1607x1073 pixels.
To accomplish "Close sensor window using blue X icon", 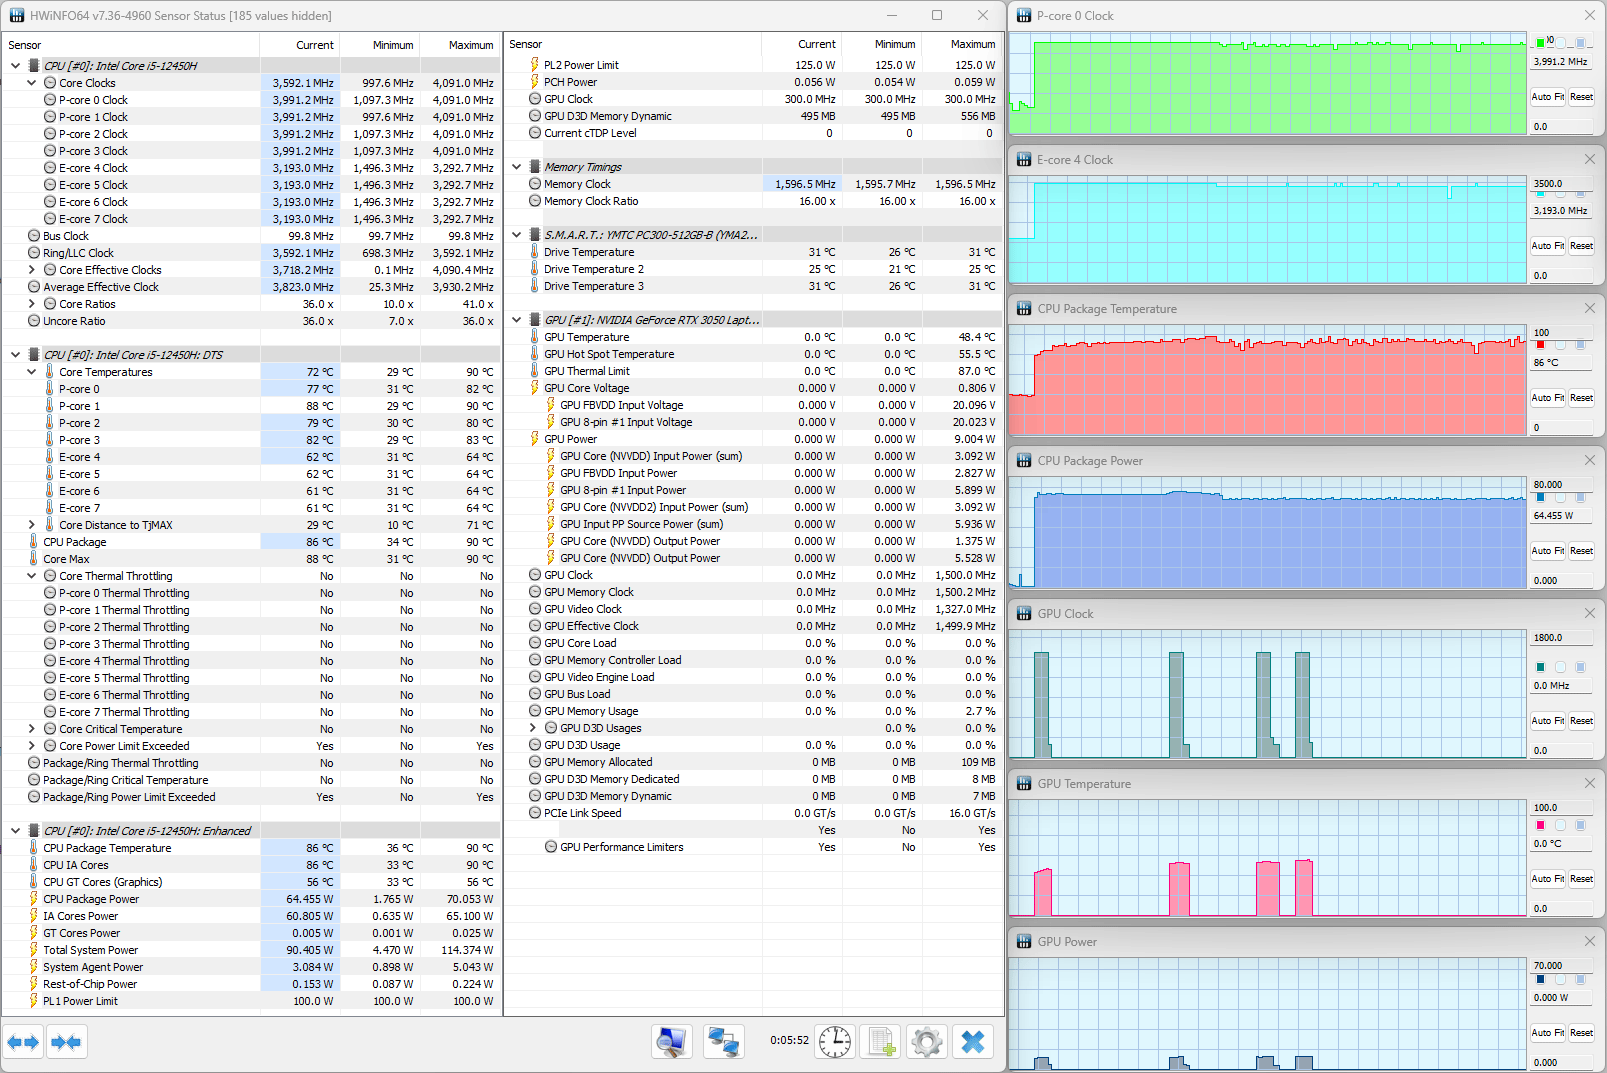I will tap(972, 1042).
